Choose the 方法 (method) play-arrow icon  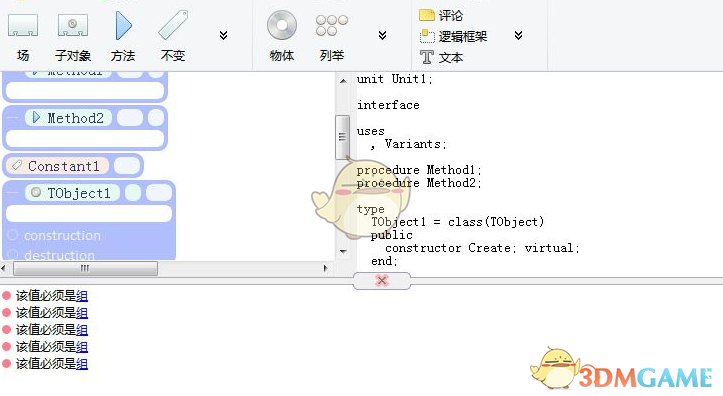coord(123,25)
